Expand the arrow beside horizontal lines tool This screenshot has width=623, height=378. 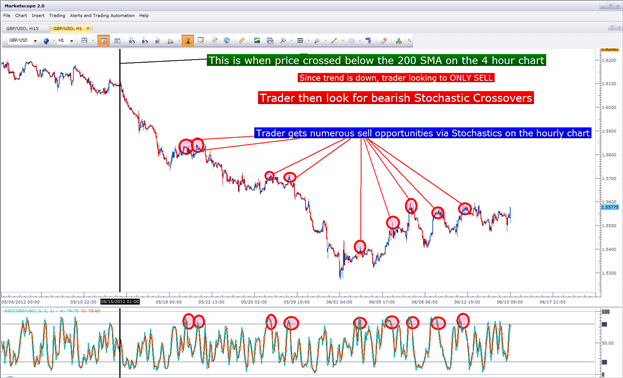tap(308, 41)
